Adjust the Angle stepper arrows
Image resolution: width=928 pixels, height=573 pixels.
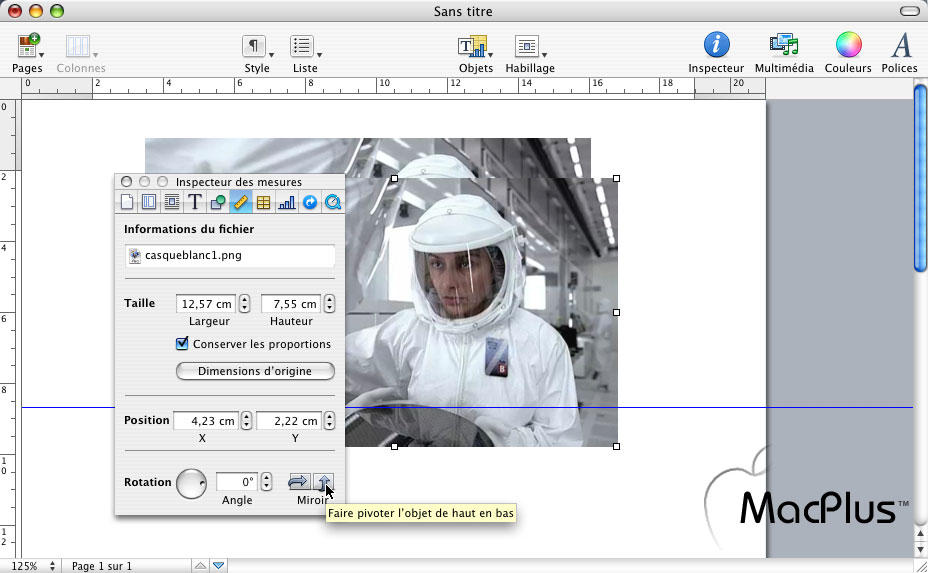tap(267, 482)
